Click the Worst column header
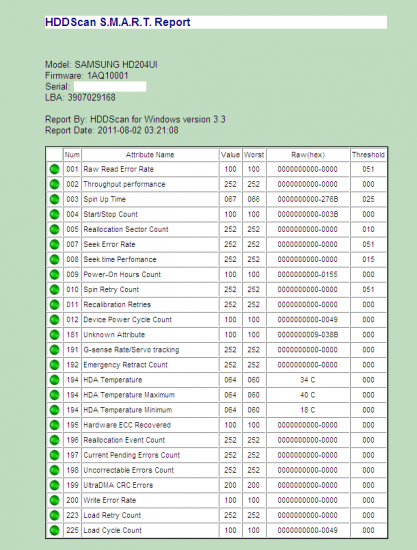The image size is (417, 550). [254, 155]
